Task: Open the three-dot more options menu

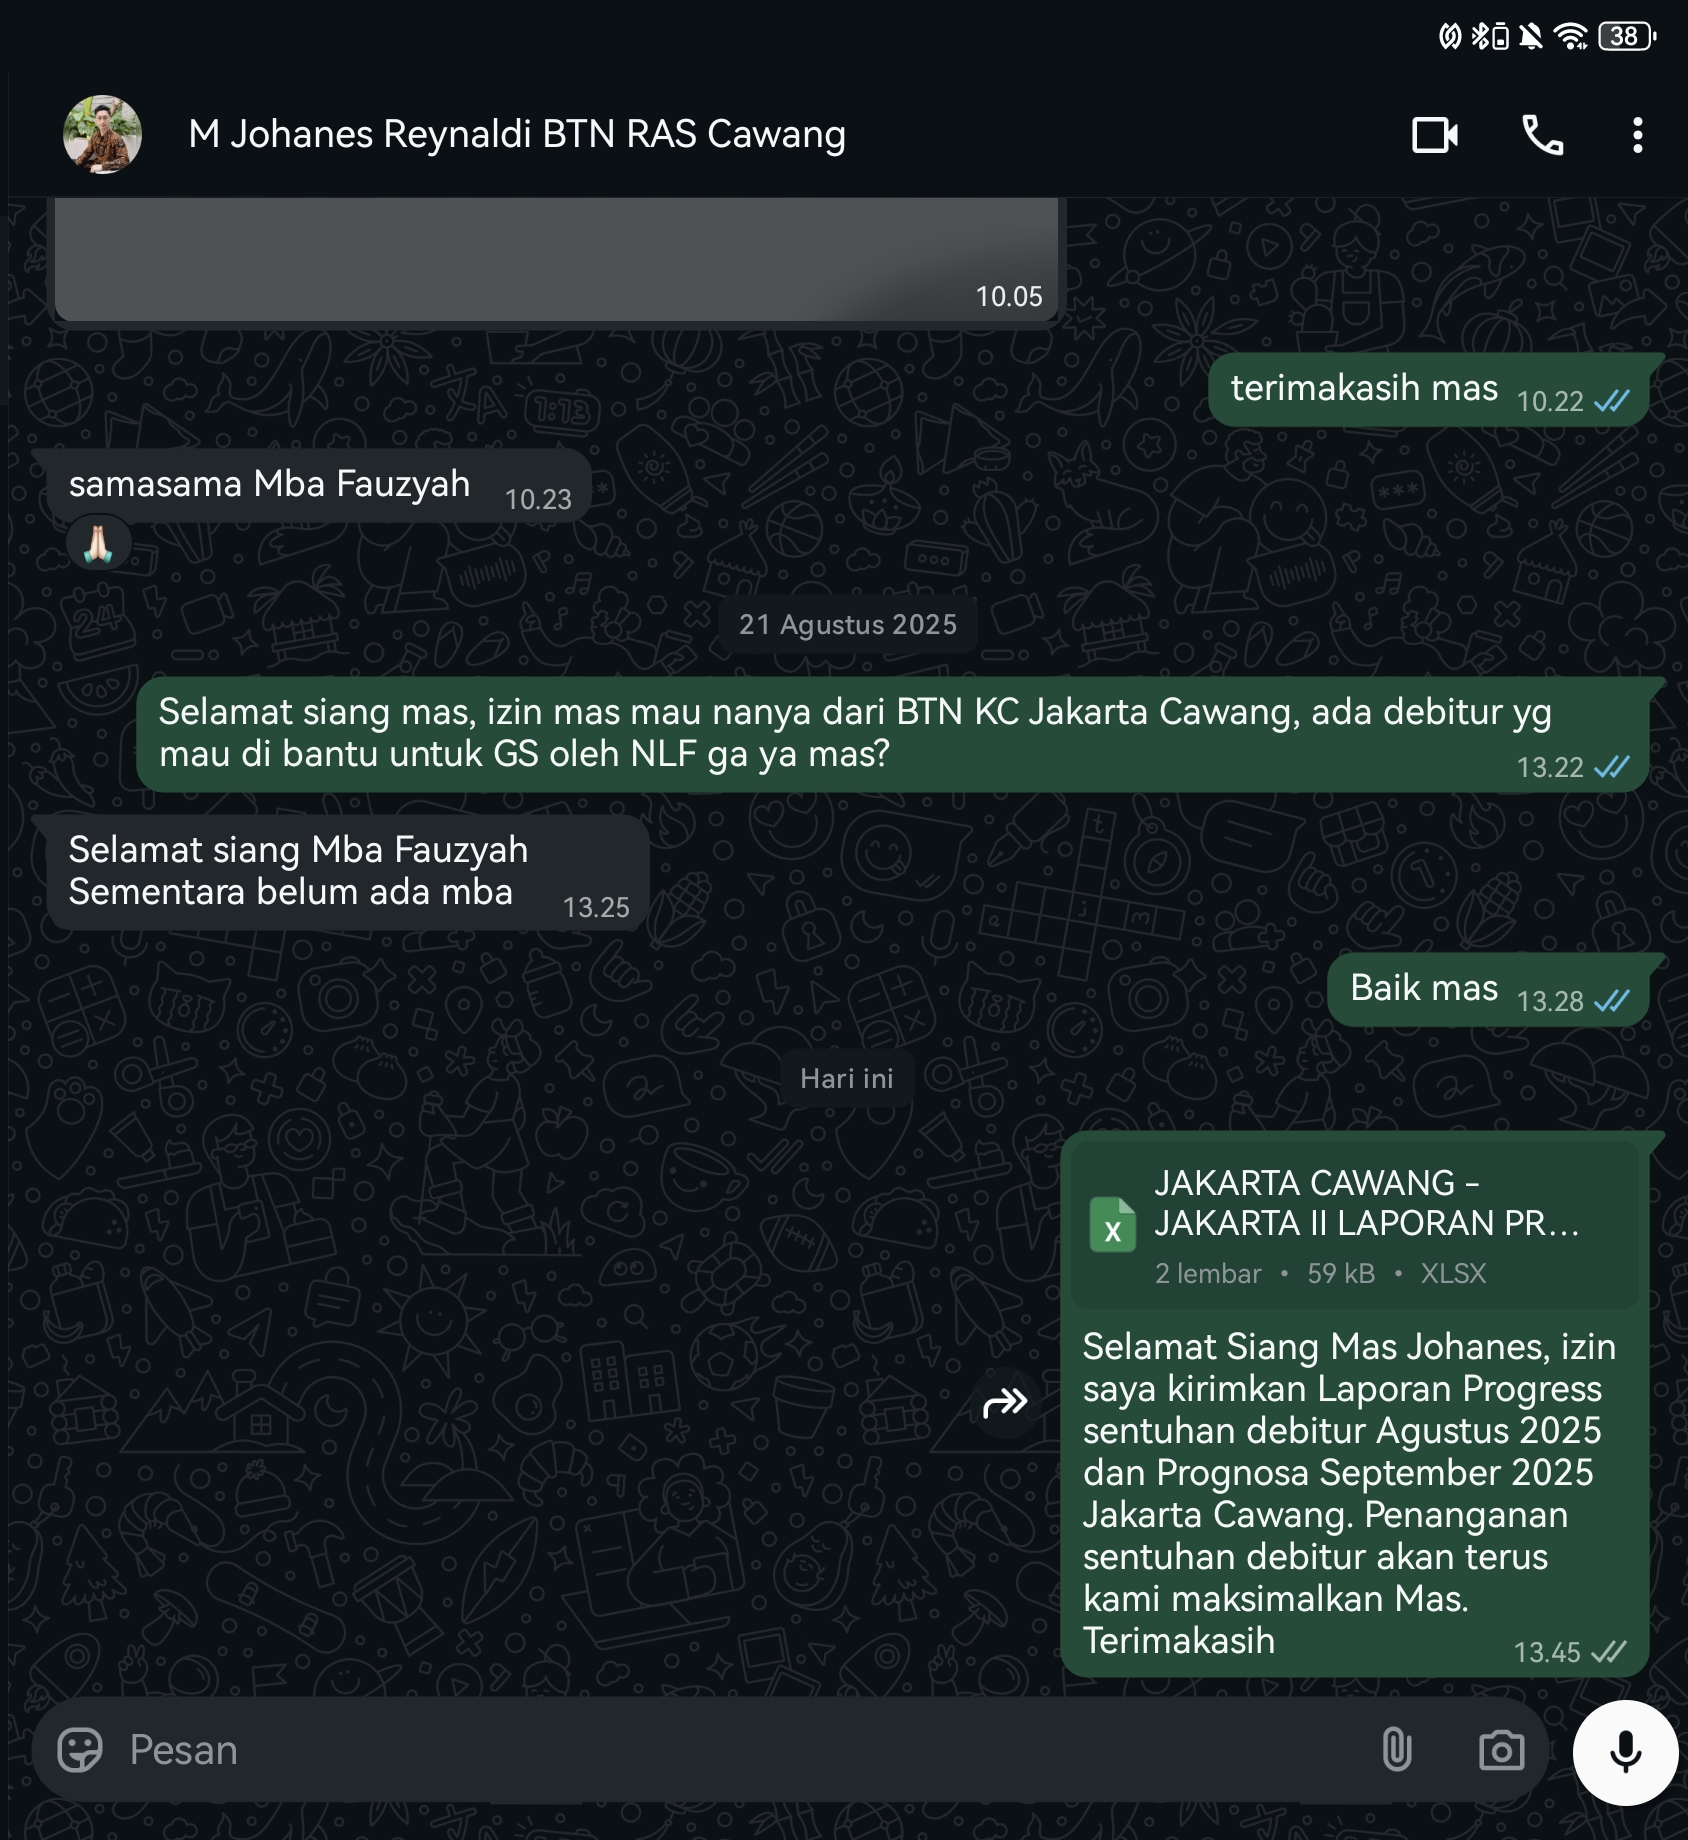Action: point(1637,135)
